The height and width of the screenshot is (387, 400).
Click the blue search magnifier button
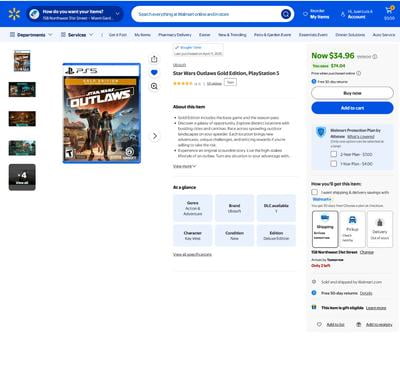286,14
